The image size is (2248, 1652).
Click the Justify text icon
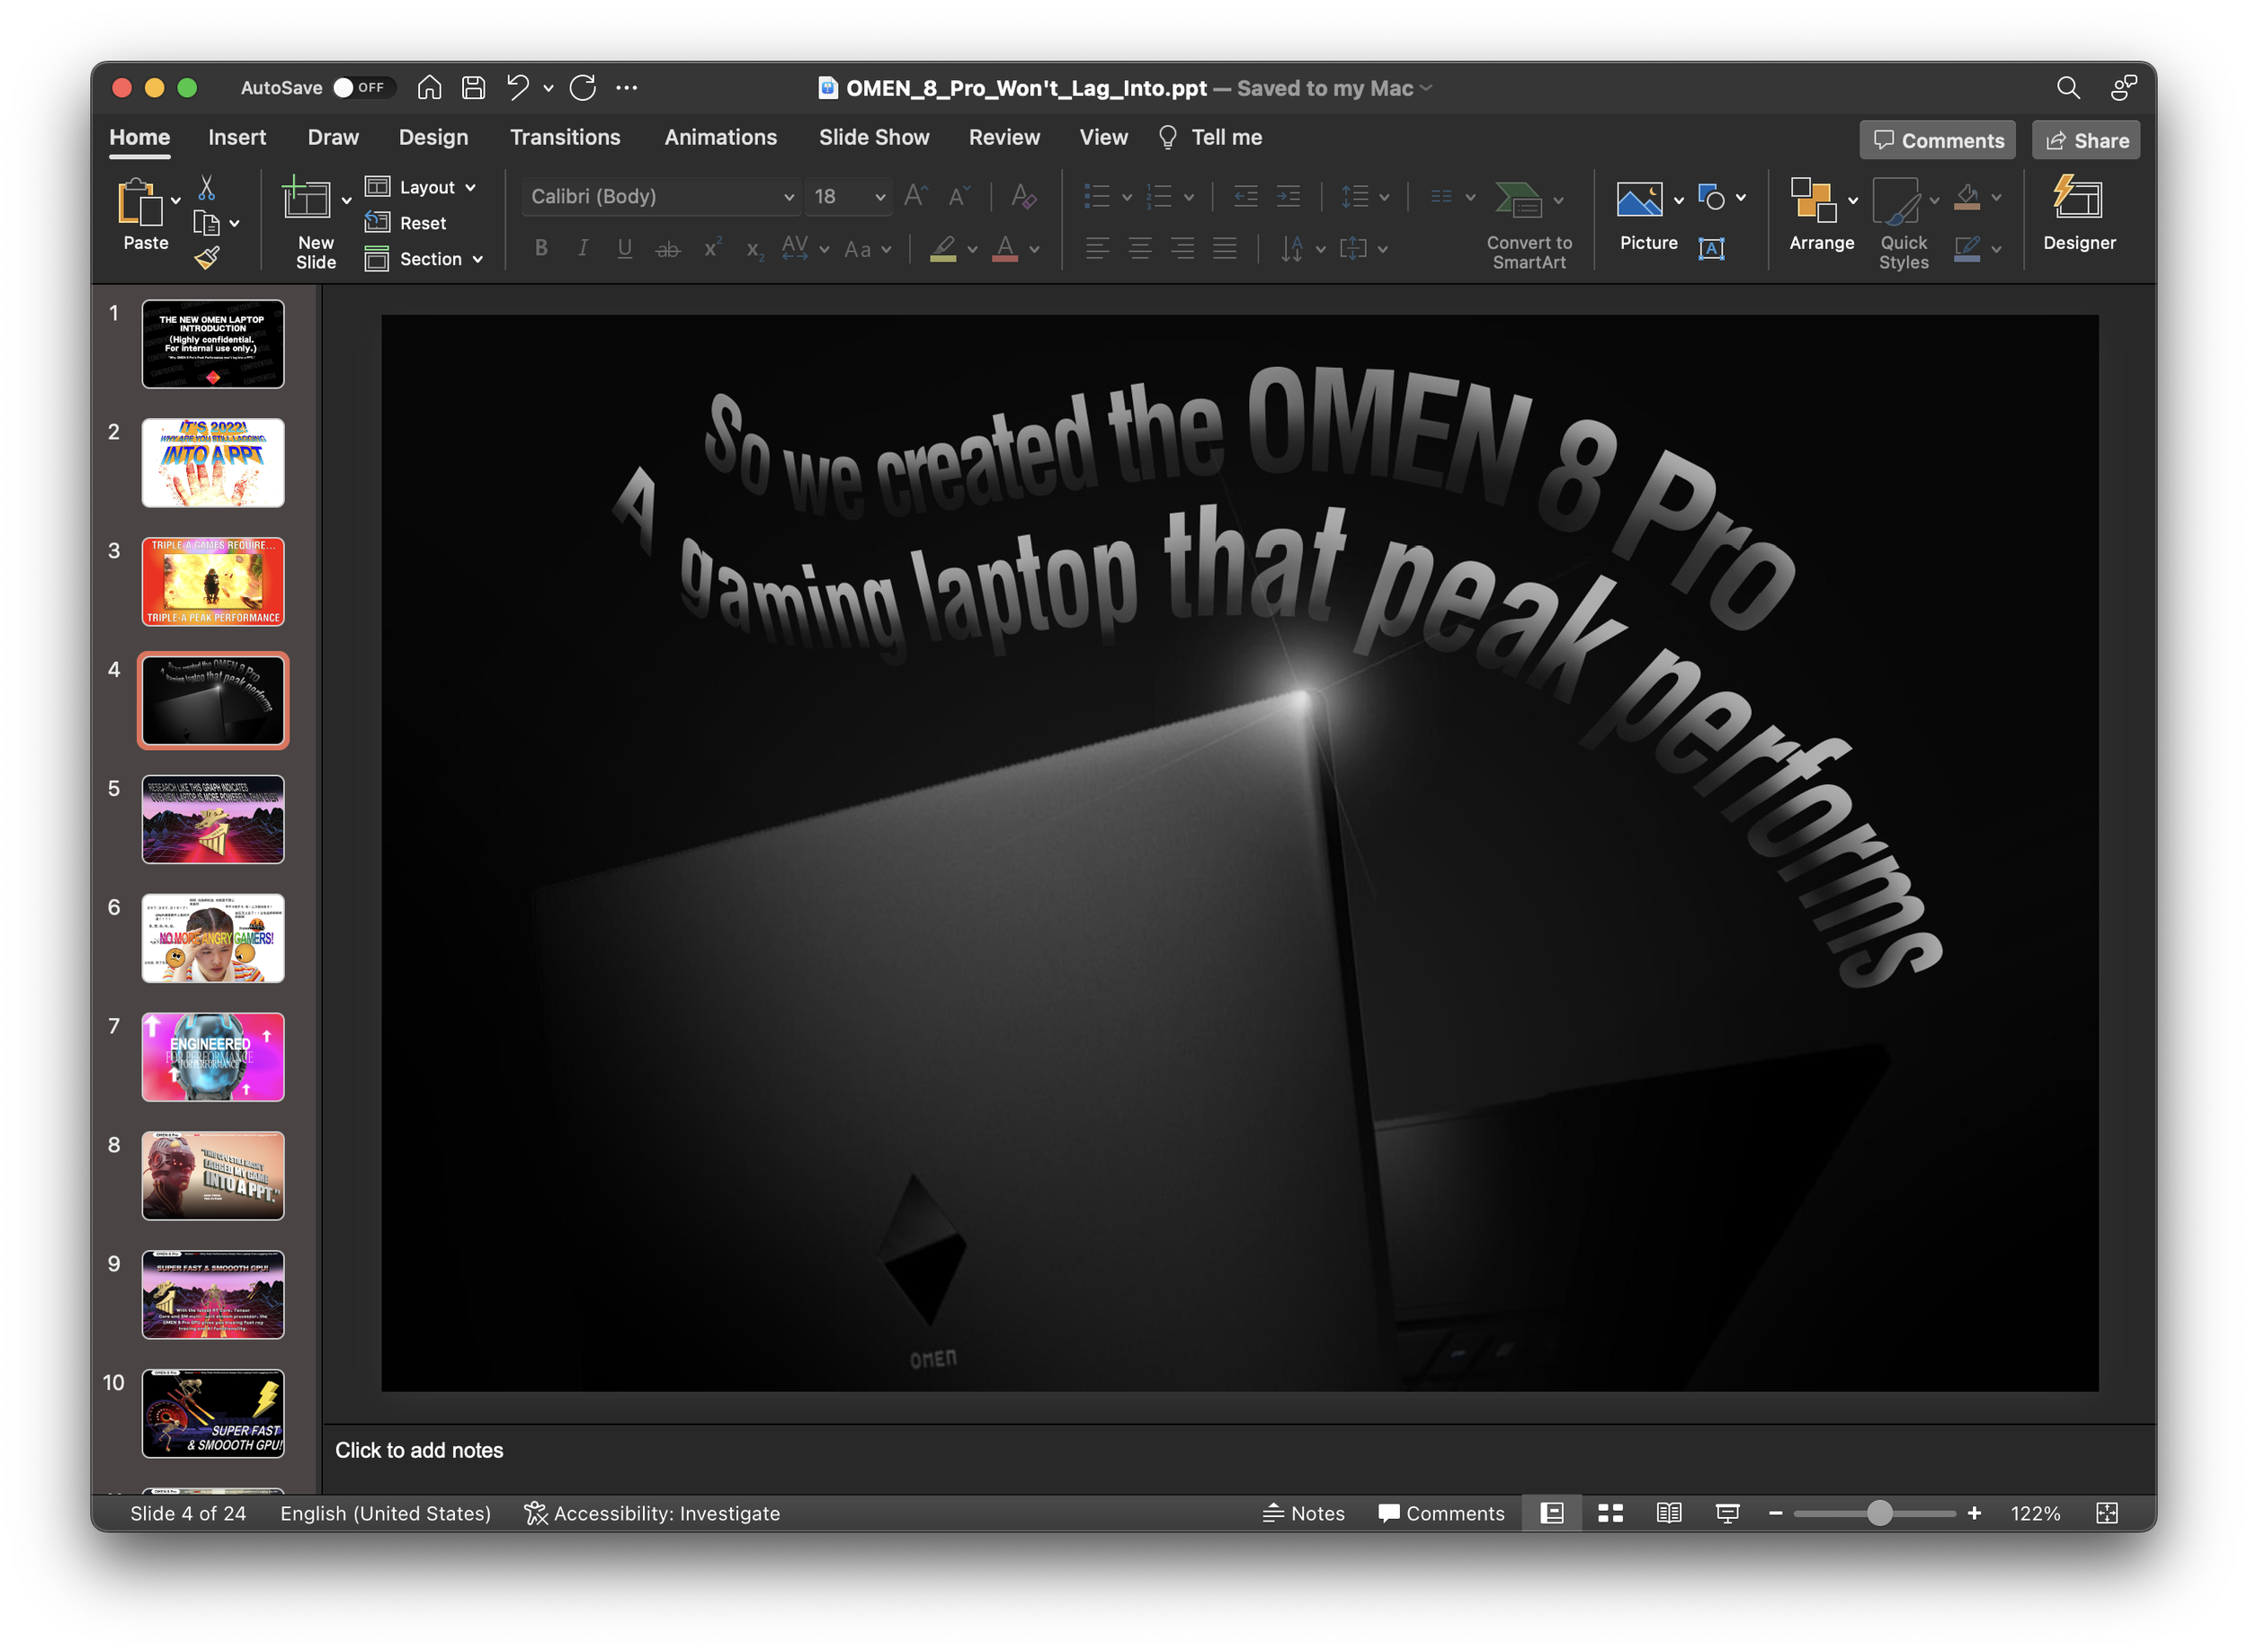pos(1225,249)
